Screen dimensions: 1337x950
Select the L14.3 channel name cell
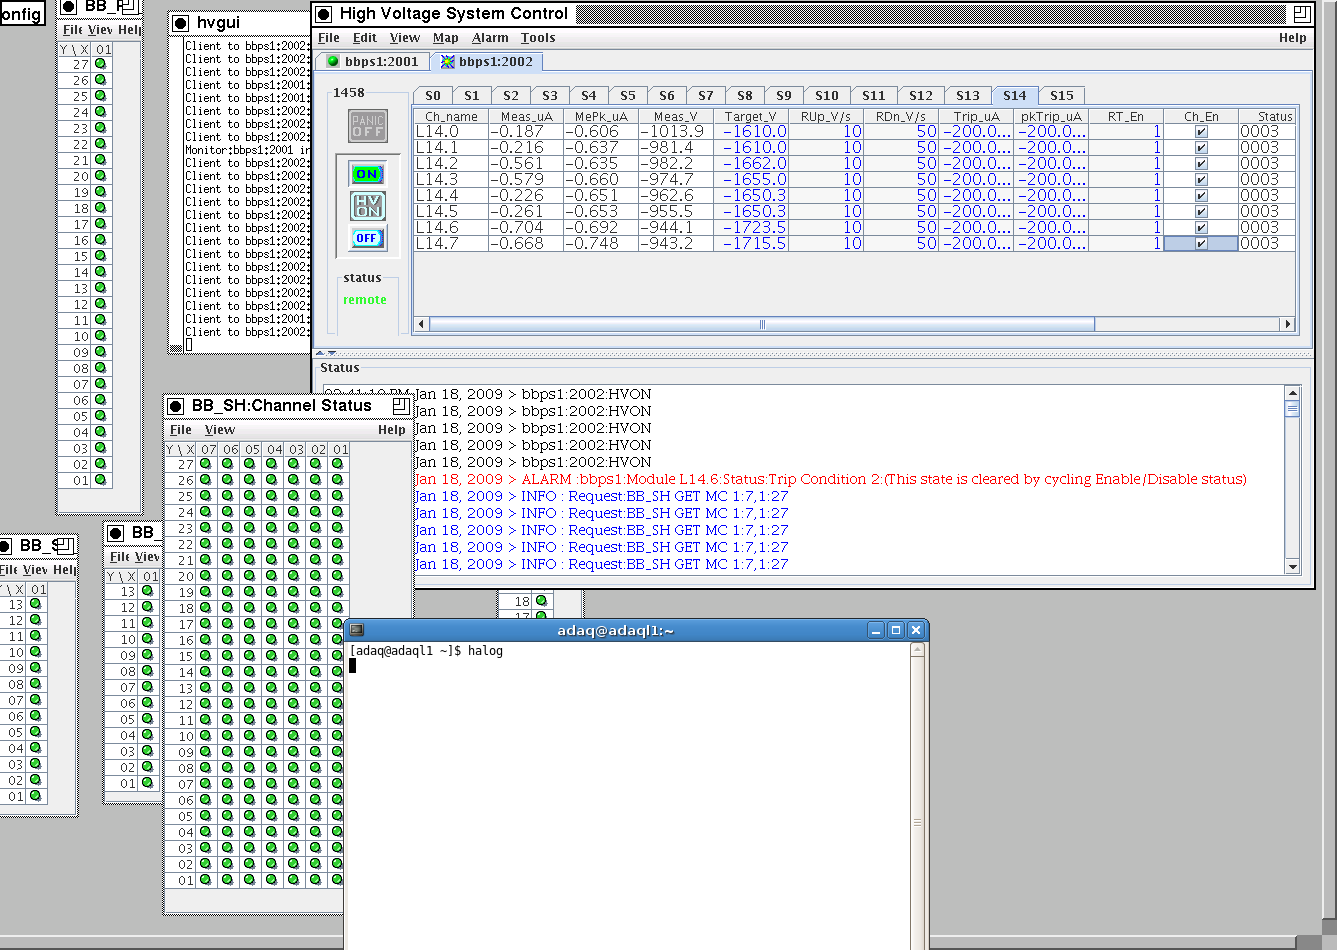click(451, 179)
